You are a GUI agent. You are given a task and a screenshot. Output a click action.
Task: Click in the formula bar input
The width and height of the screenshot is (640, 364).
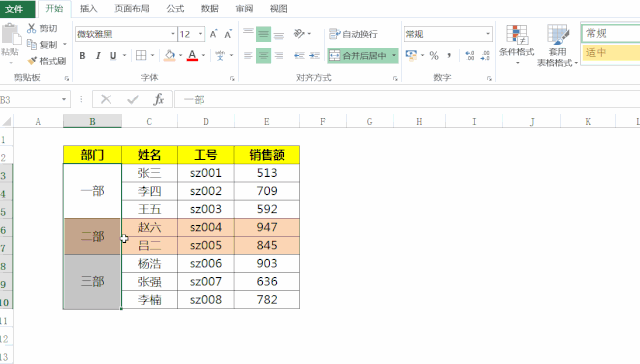(x=407, y=100)
